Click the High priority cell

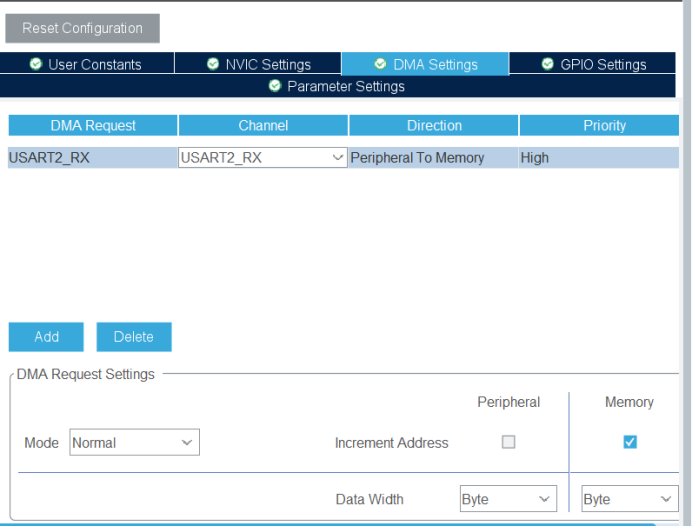pyautogui.click(x=599, y=158)
